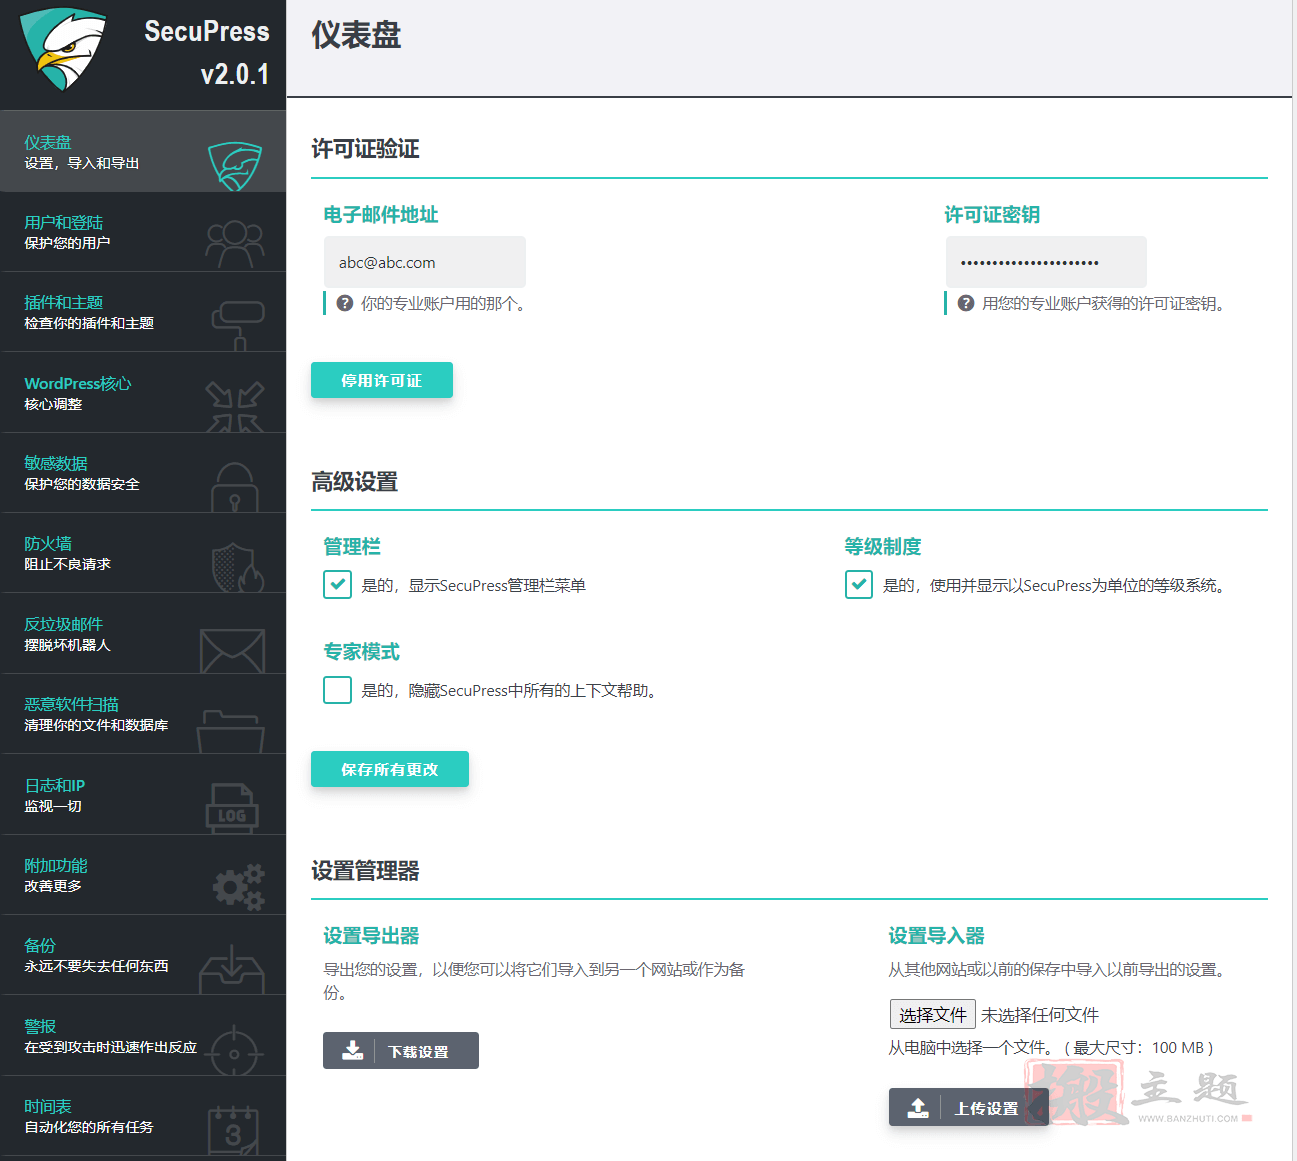Click upload icon on 上传设置 button
Screen dimensions: 1297x1161
click(918, 1107)
